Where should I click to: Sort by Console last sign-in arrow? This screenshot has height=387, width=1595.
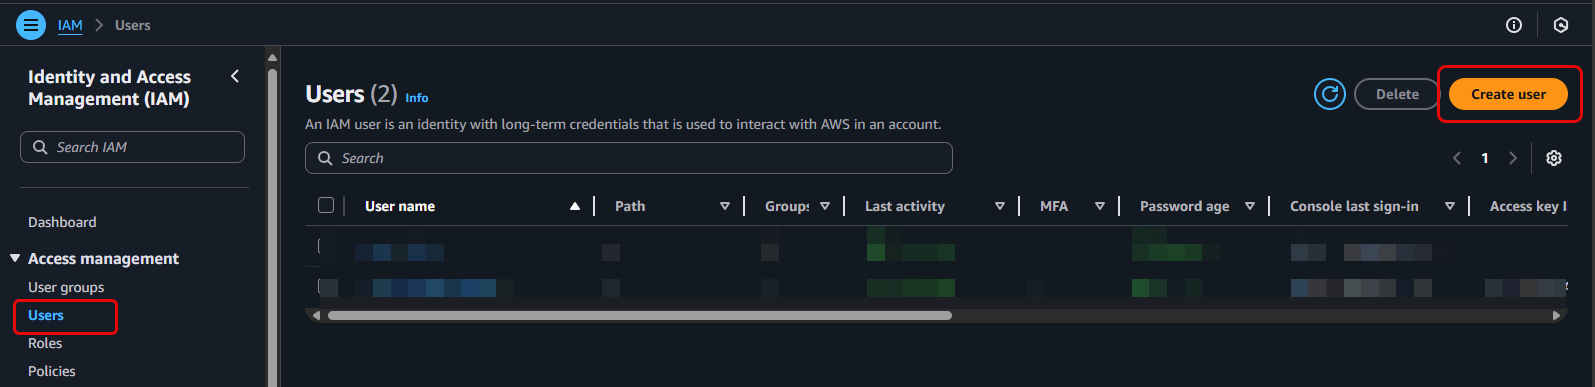tap(1450, 206)
